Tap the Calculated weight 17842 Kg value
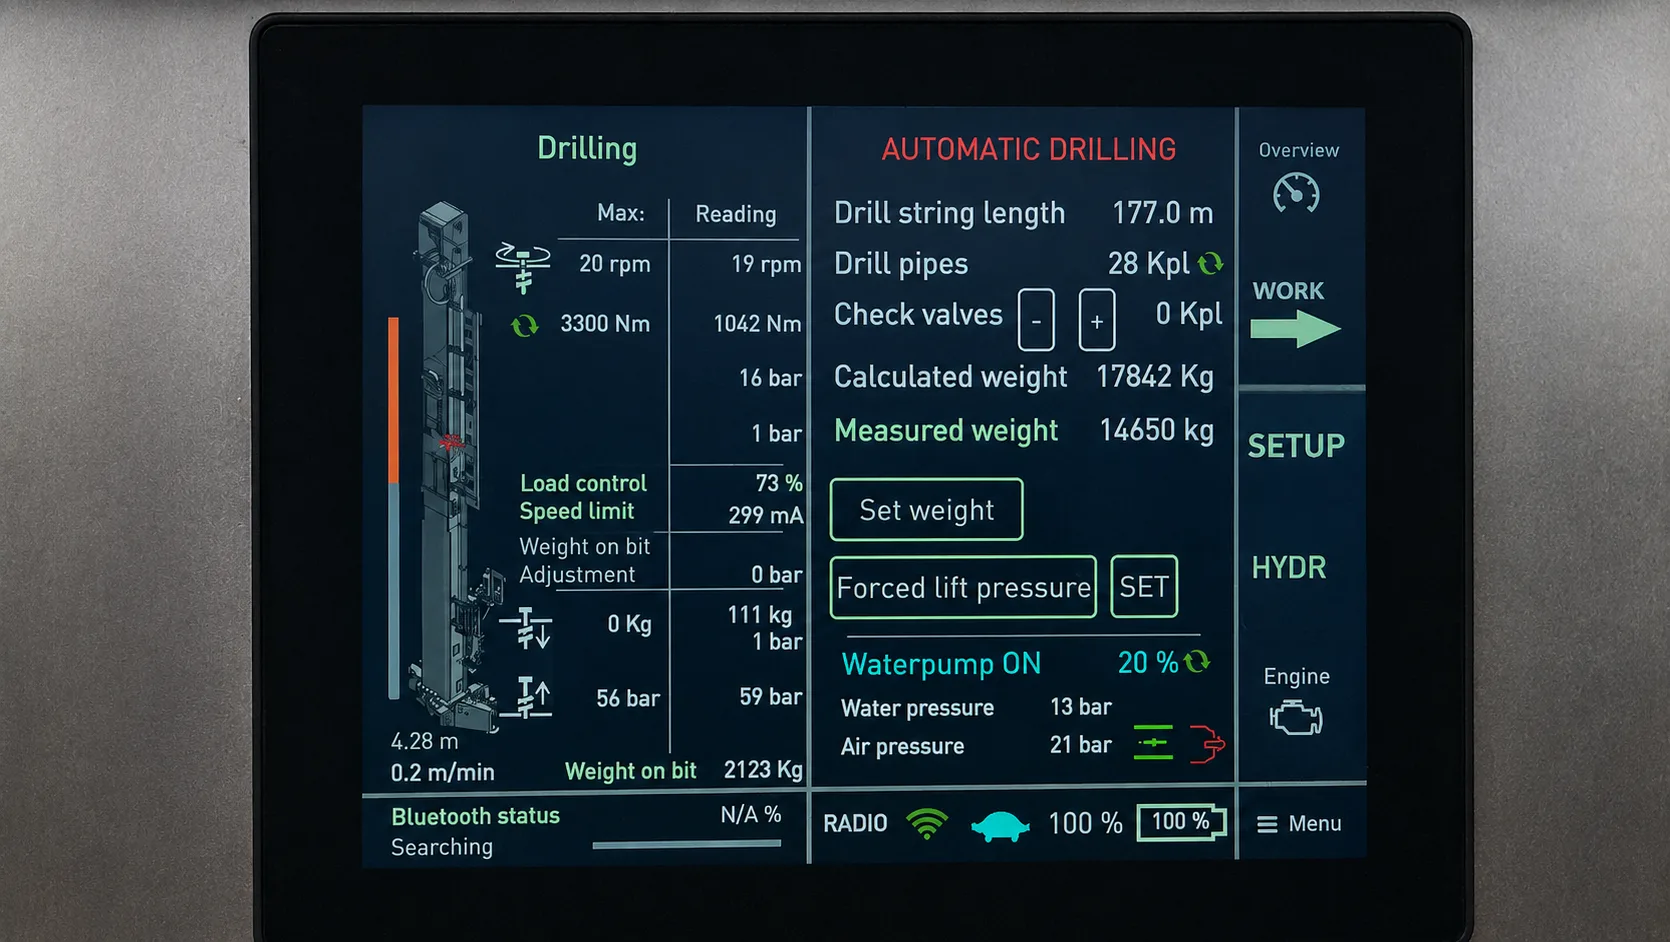Screen dimensions: 1670x942 tap(1155, 376)
